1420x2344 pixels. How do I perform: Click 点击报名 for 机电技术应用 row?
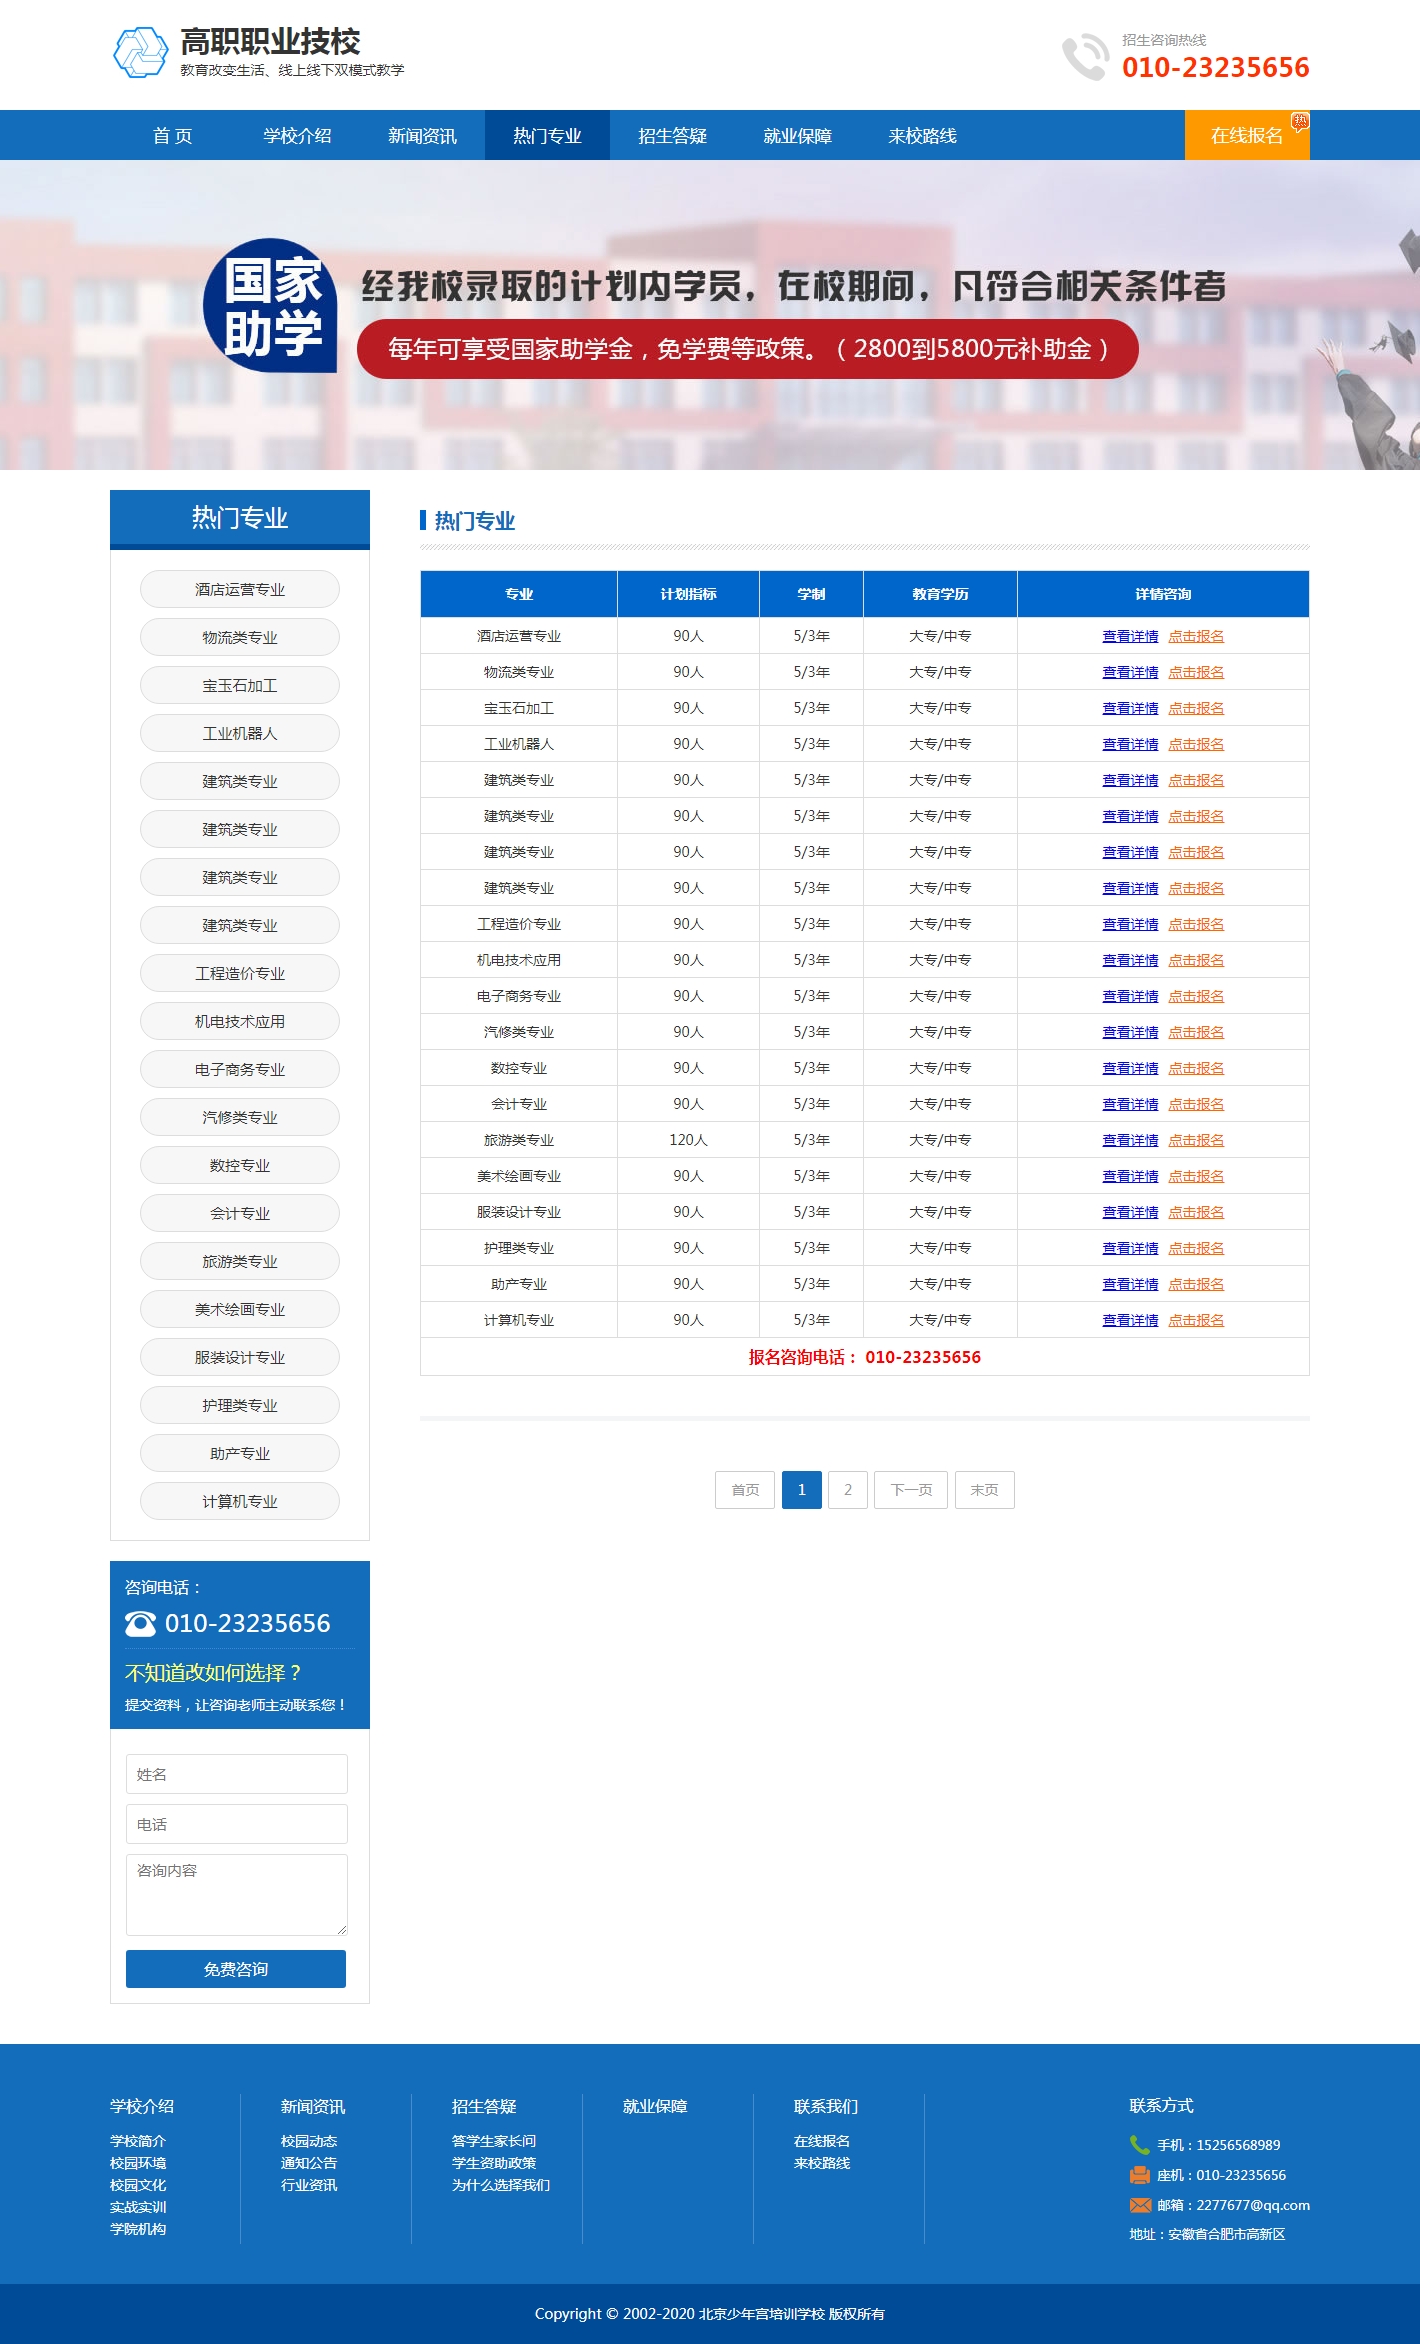1196,960
